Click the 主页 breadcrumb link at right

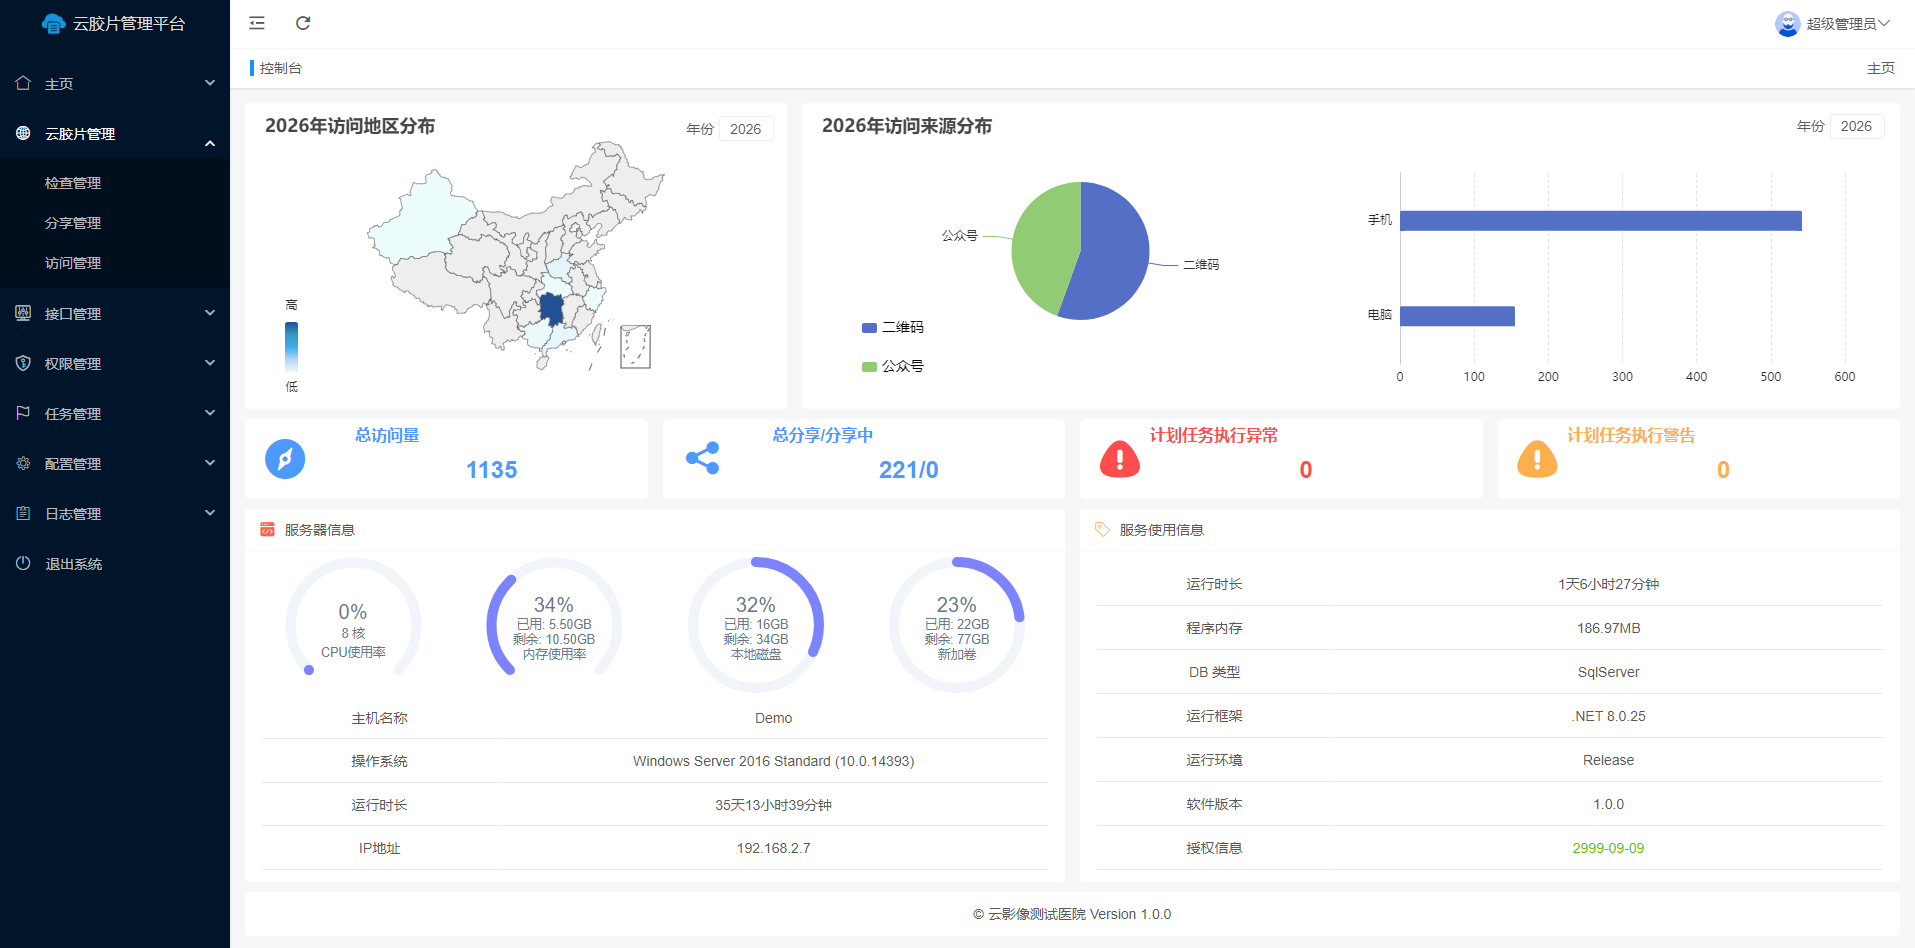[1881, 68]
